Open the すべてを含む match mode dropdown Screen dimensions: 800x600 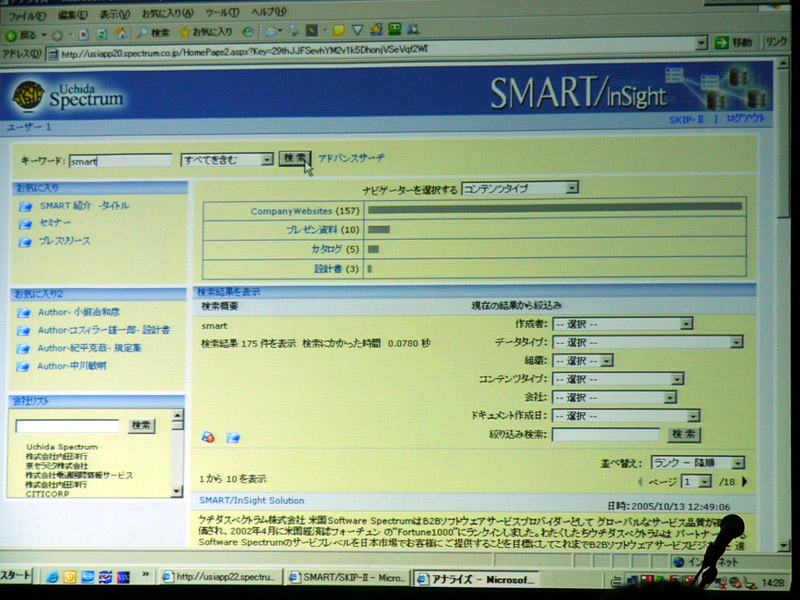(227, 160)
